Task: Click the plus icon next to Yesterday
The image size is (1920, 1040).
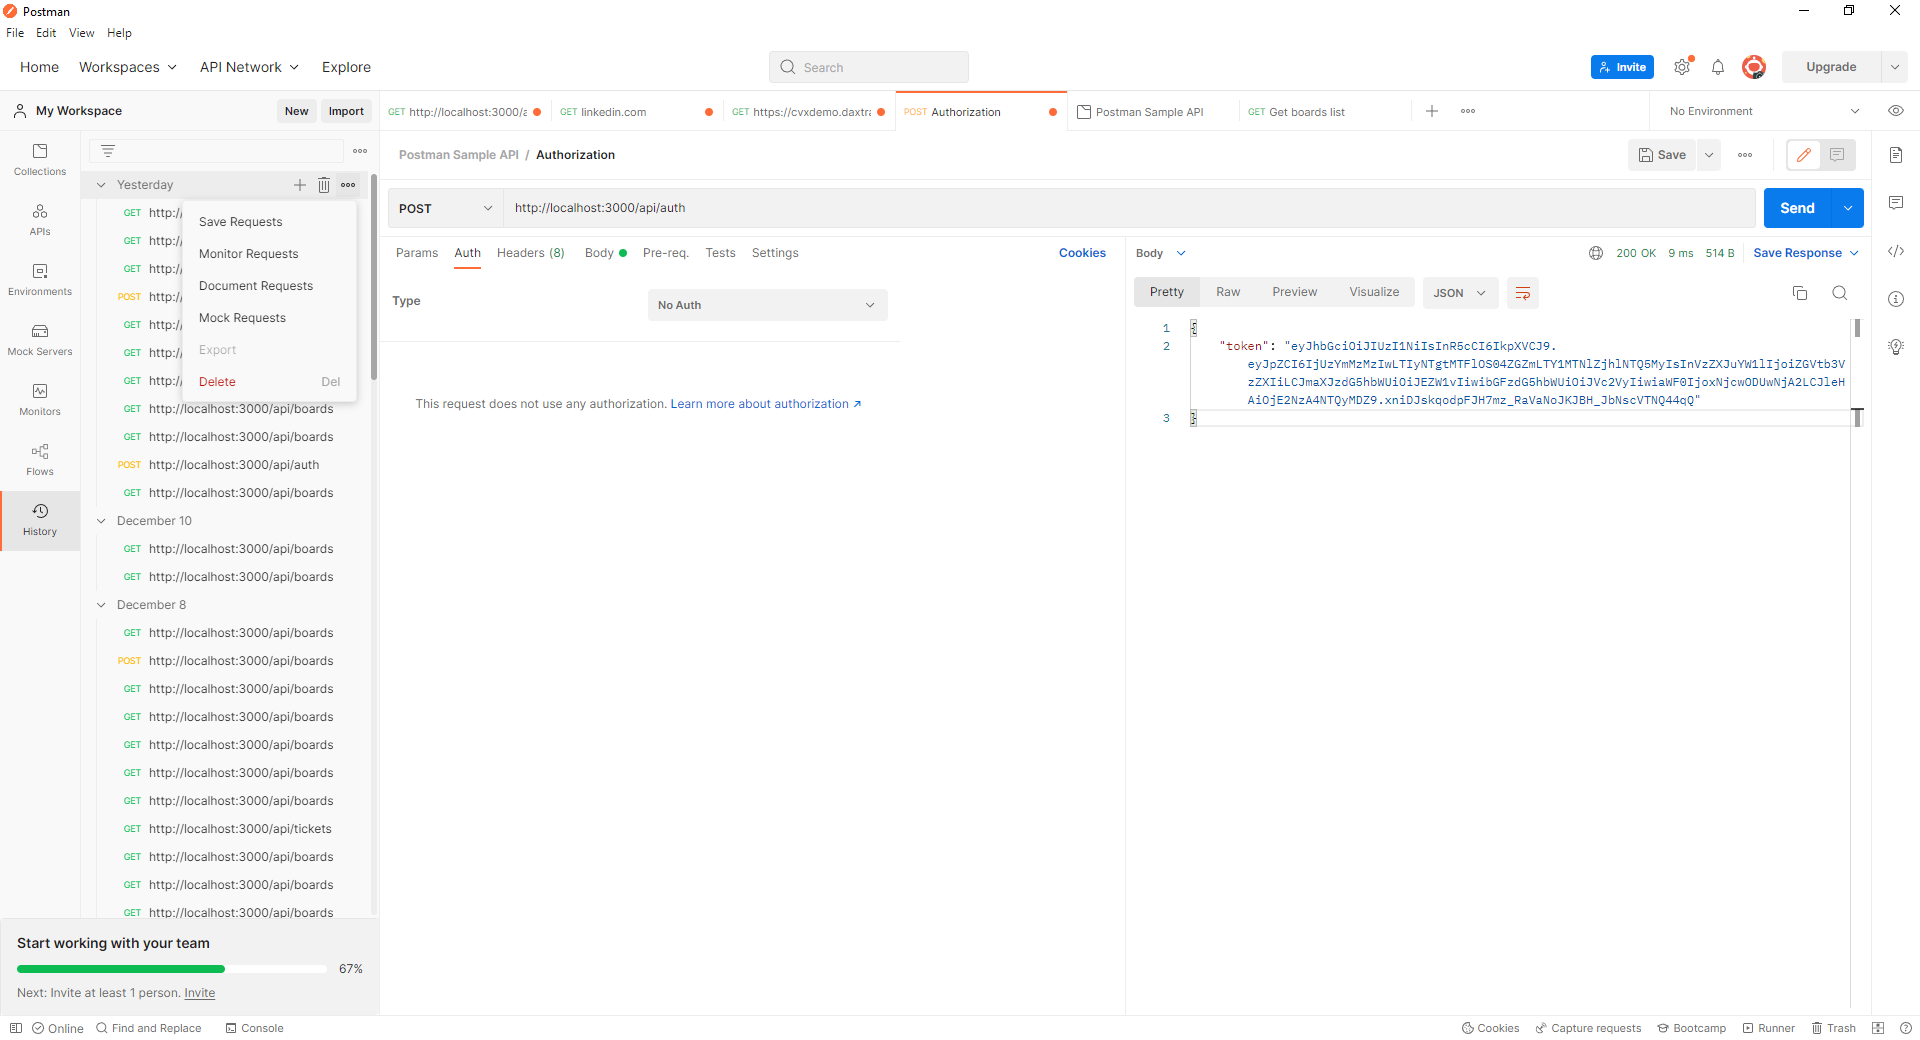Action: [300, 185]
